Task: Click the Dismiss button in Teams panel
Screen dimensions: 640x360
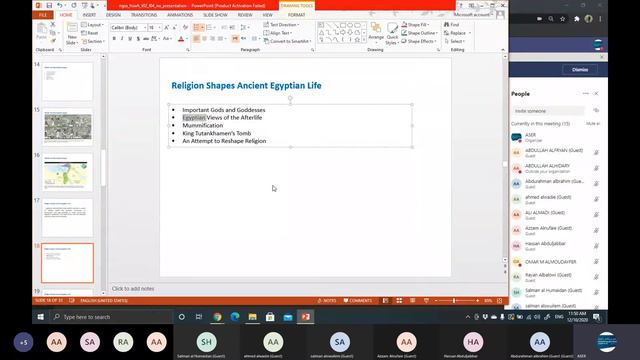Action: point(580,70)
